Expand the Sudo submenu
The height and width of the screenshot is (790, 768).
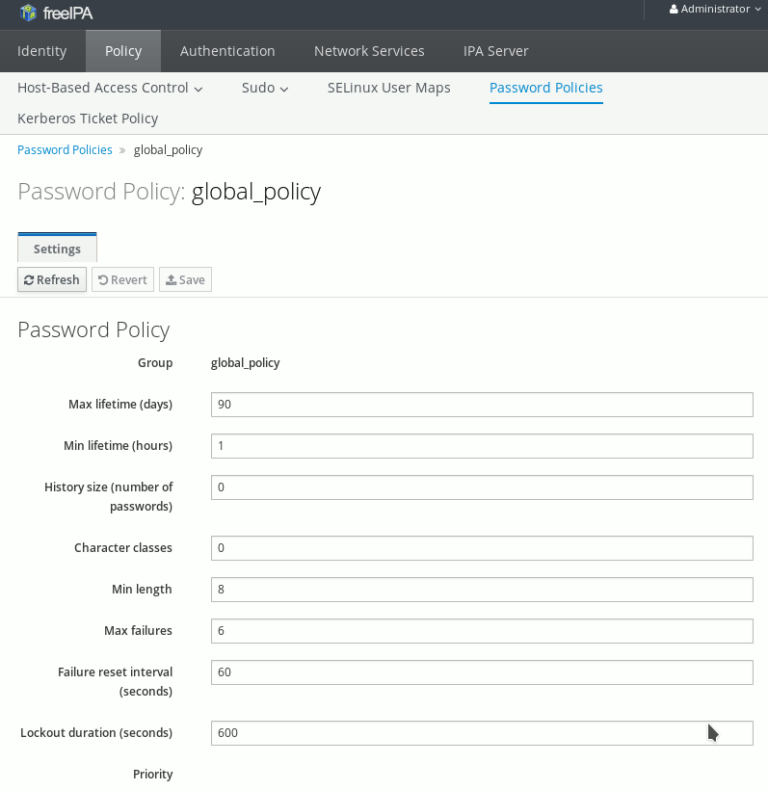pyautogui.click(x=265, y=88)
